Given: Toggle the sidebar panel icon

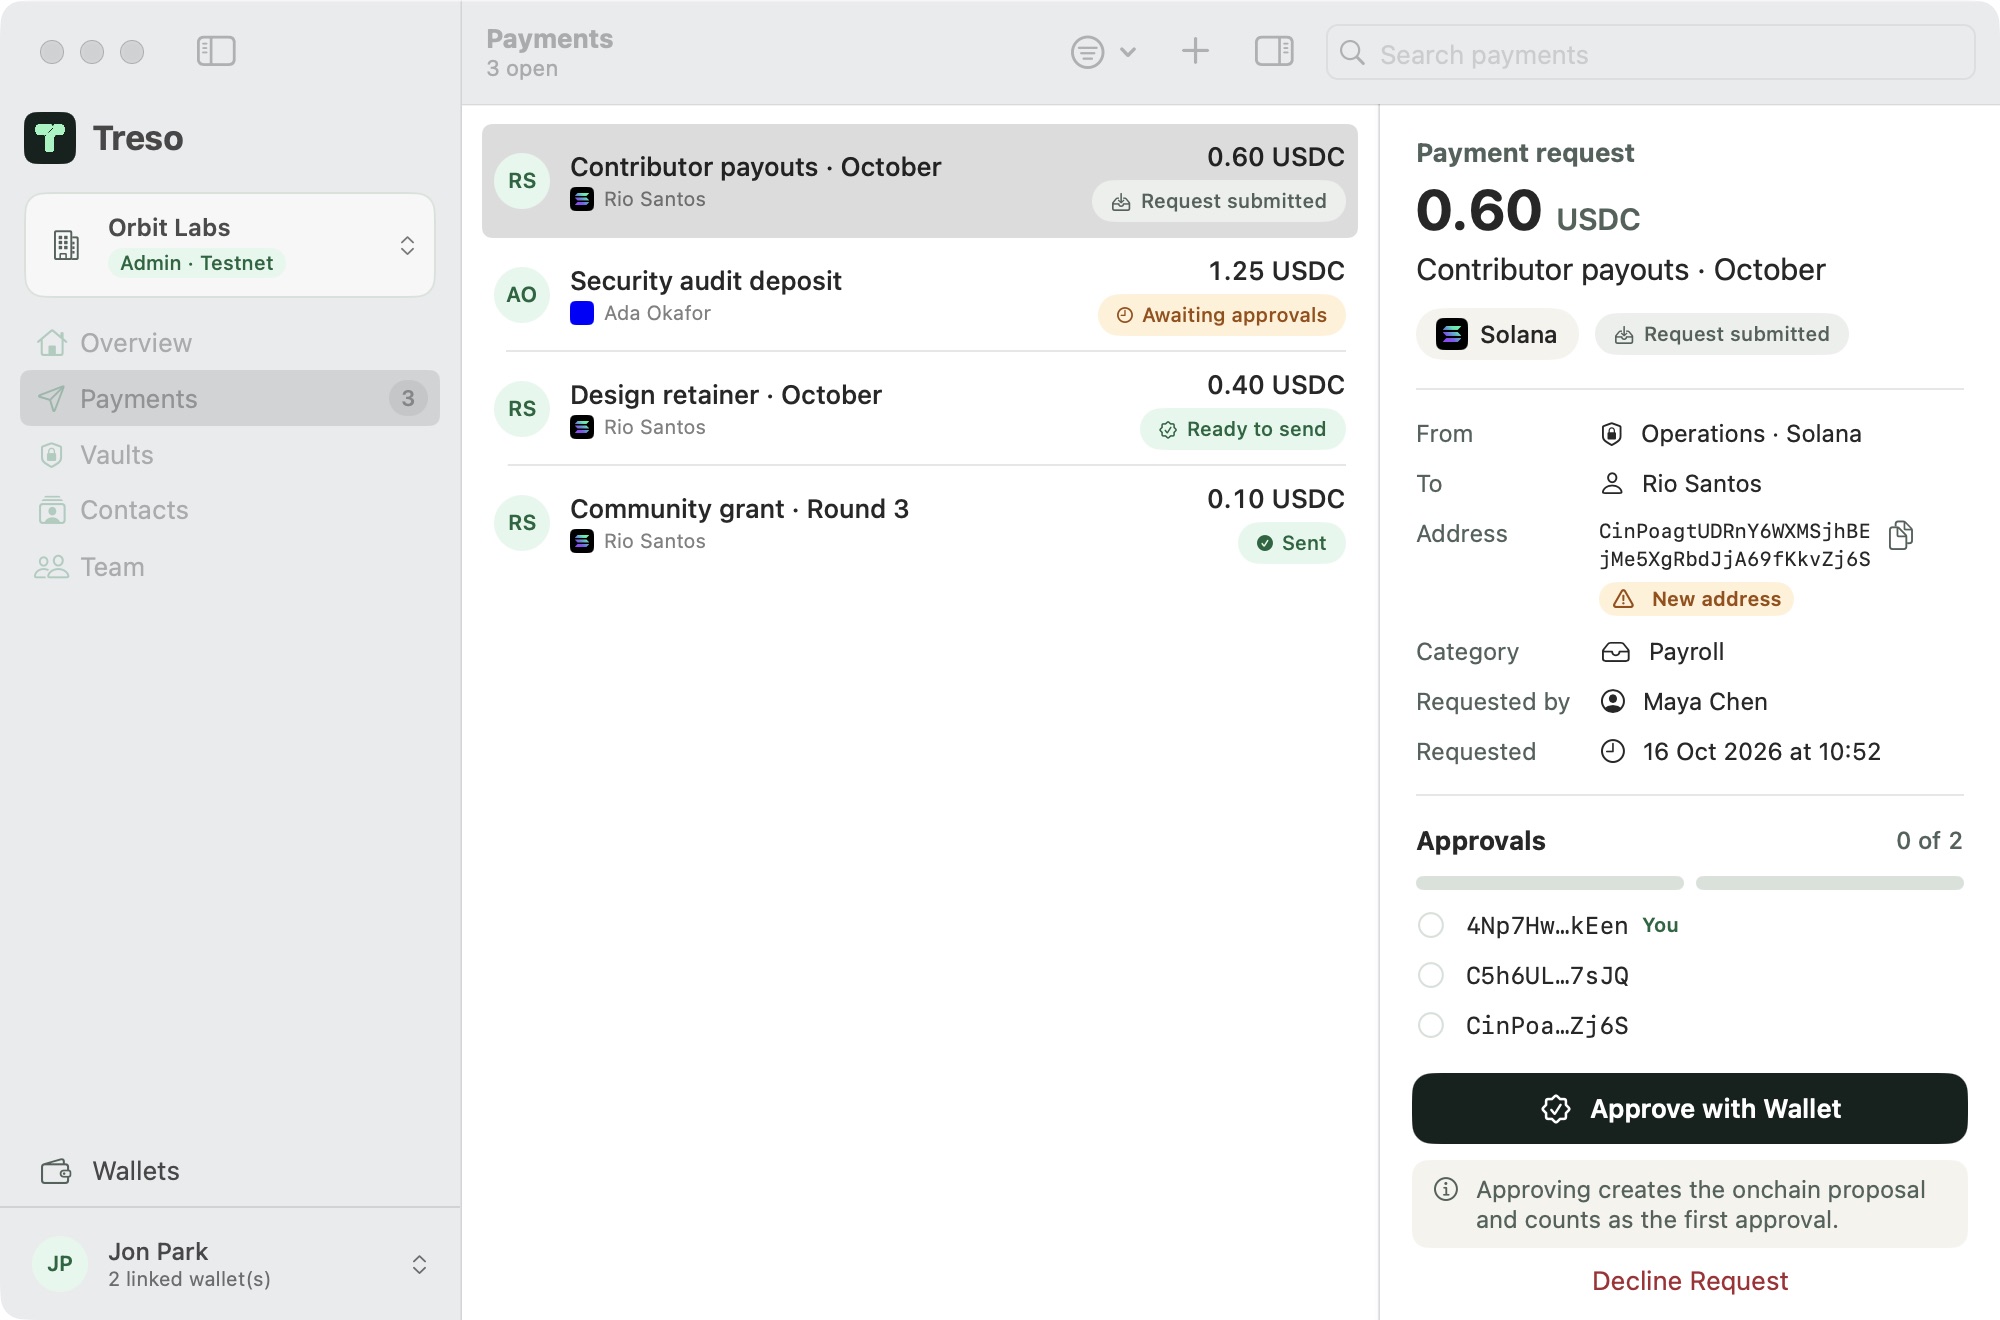Looking at the screenshot, I should click(x=216, y=51).
